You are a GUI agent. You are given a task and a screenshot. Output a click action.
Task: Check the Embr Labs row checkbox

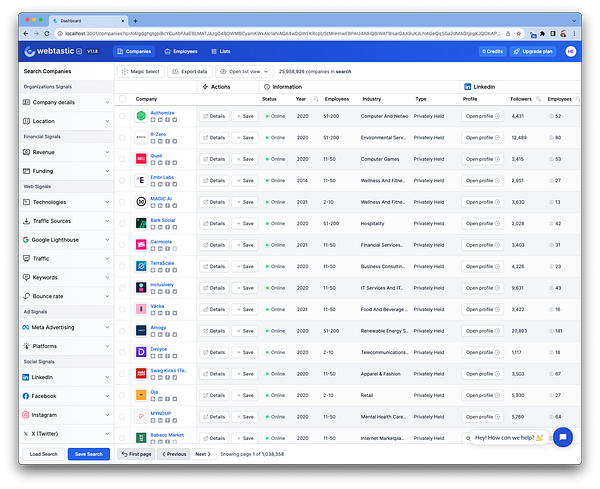coord(122,180)
